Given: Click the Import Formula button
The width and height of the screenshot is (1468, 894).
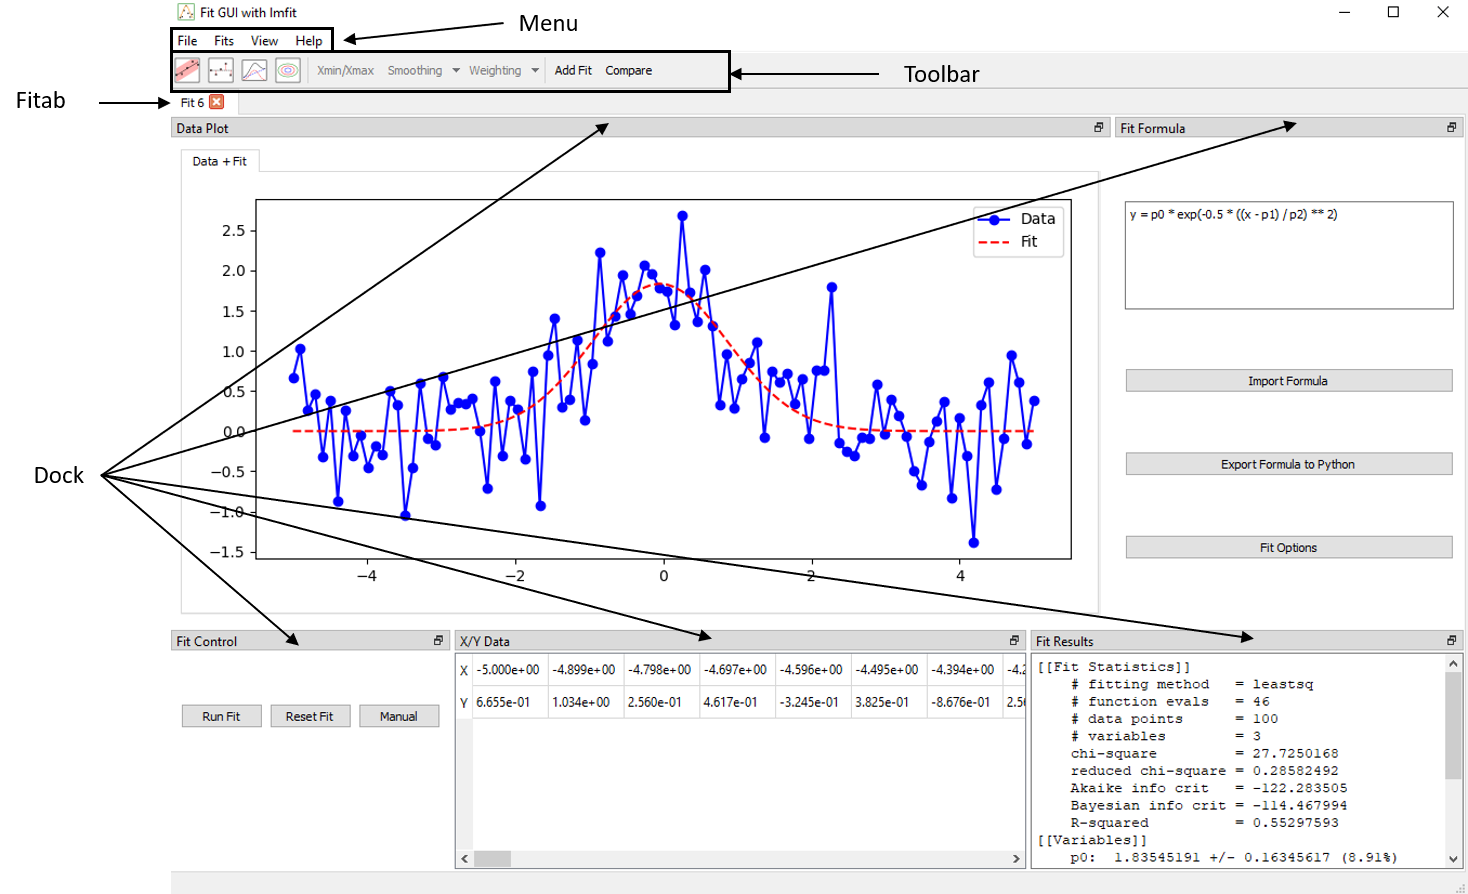Looking at the screenshot, I should coord(1288,381).
